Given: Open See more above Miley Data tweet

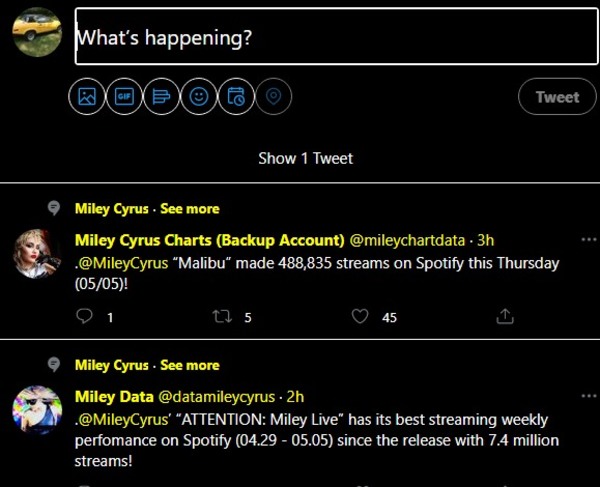Looking at the screenshot, I should [189, 365].
